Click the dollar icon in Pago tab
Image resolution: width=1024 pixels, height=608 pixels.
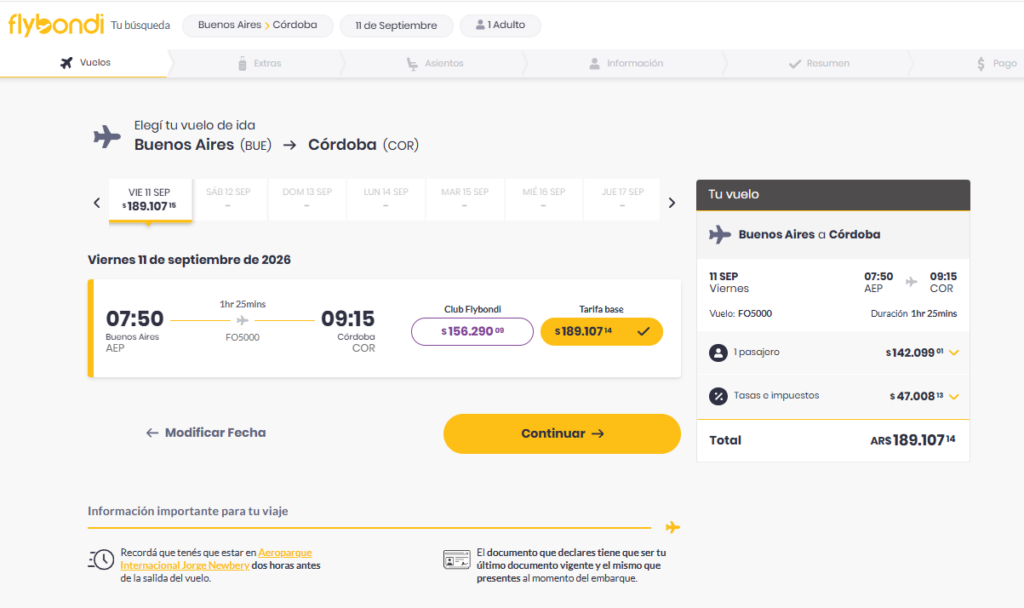click(981, 63)
